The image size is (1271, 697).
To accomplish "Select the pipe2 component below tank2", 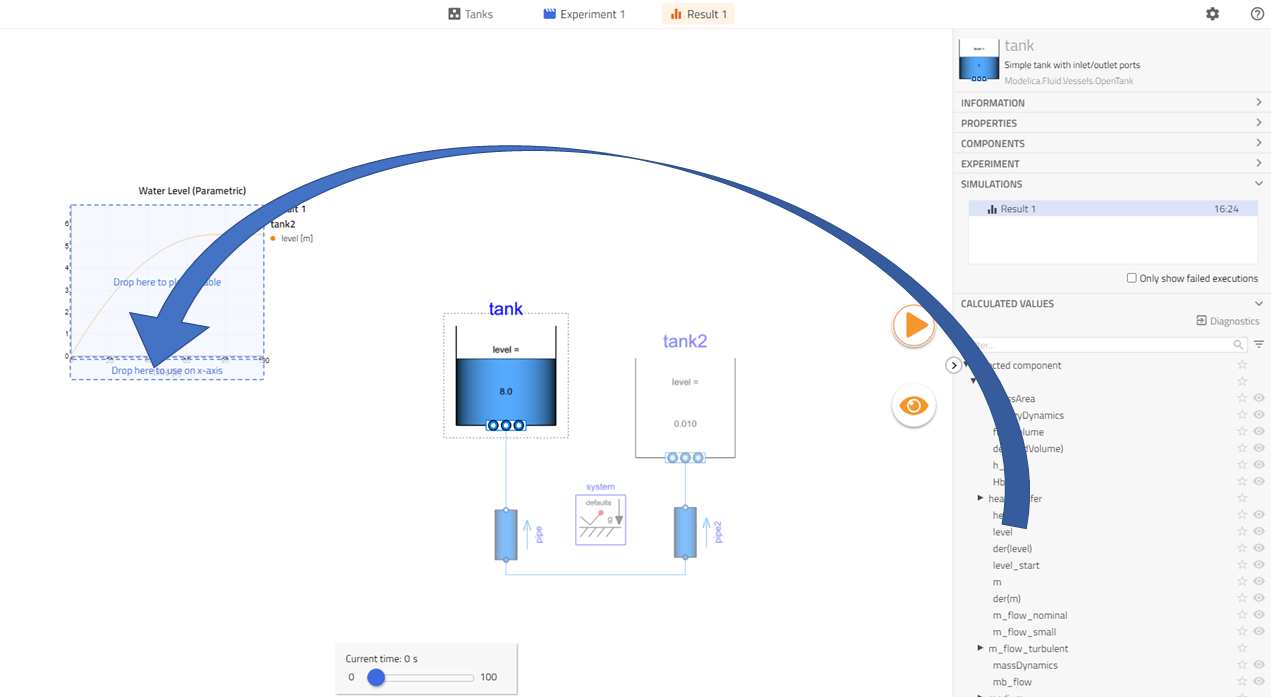I will [685, 532].
